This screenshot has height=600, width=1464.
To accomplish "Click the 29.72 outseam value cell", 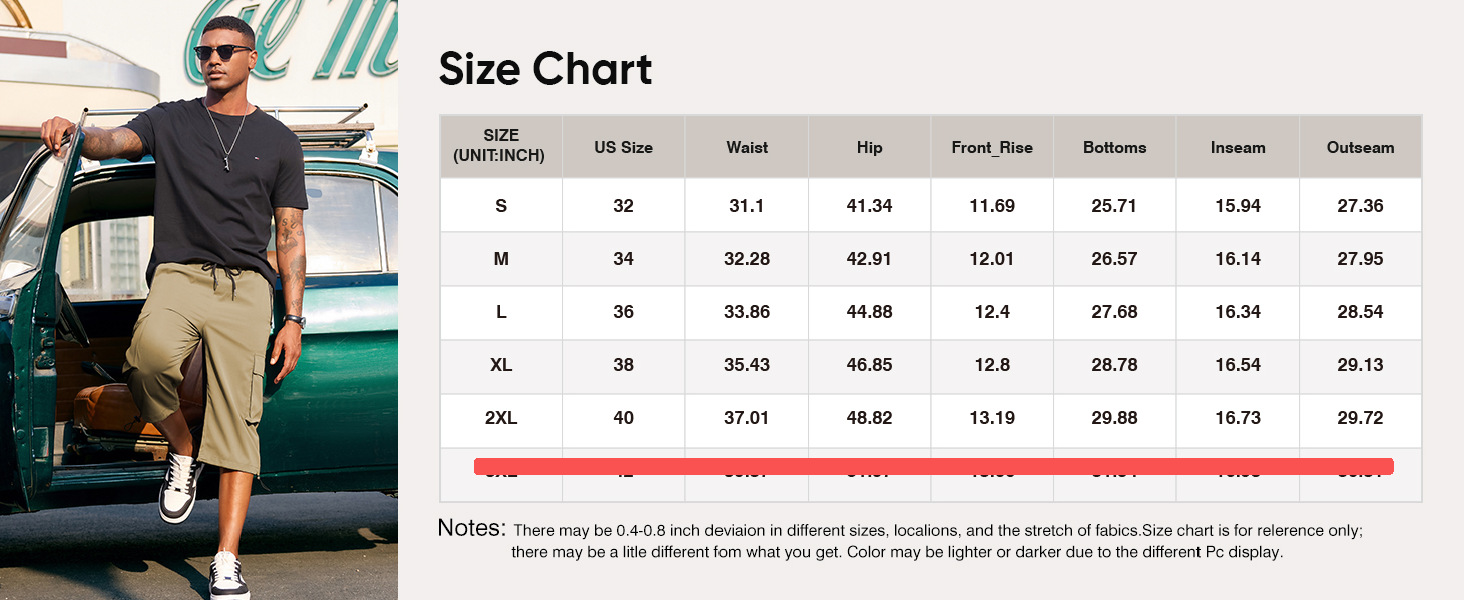I will (1361, 418).
